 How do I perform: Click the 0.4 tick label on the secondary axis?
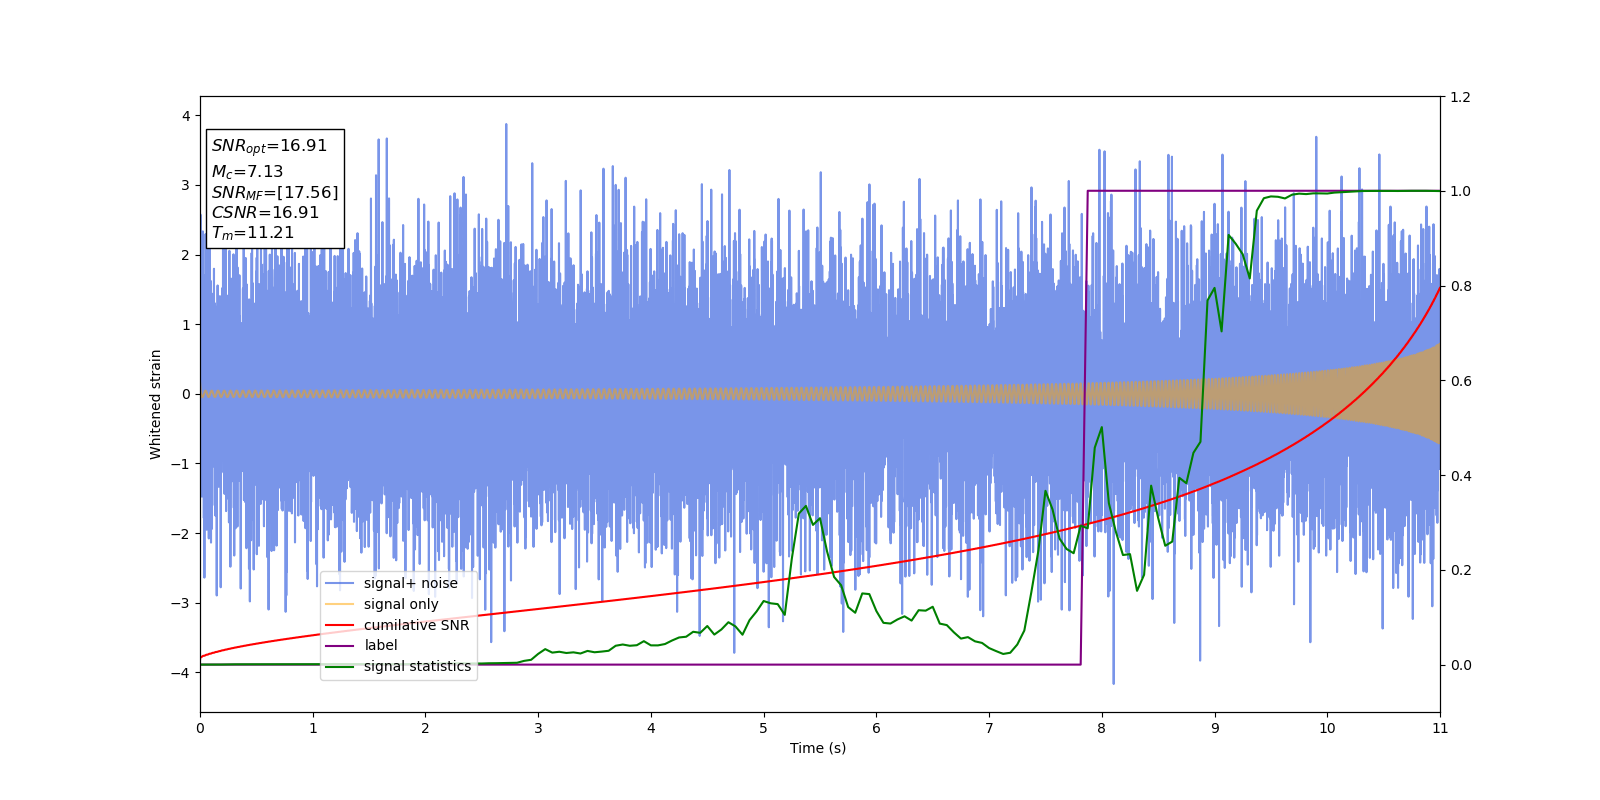[1460, 476]
